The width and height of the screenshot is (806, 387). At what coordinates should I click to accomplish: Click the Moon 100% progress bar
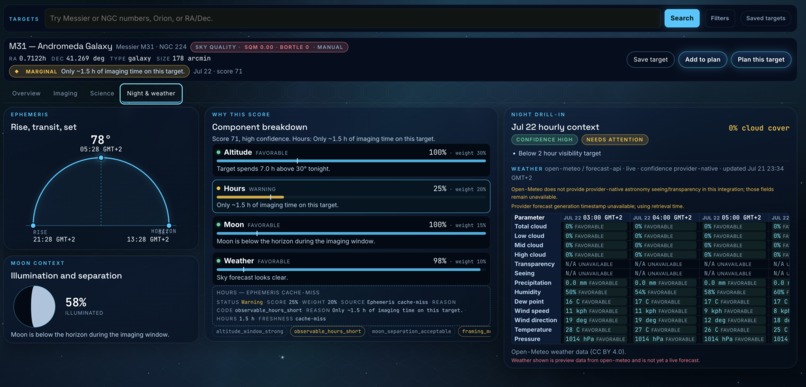point(351,233)
